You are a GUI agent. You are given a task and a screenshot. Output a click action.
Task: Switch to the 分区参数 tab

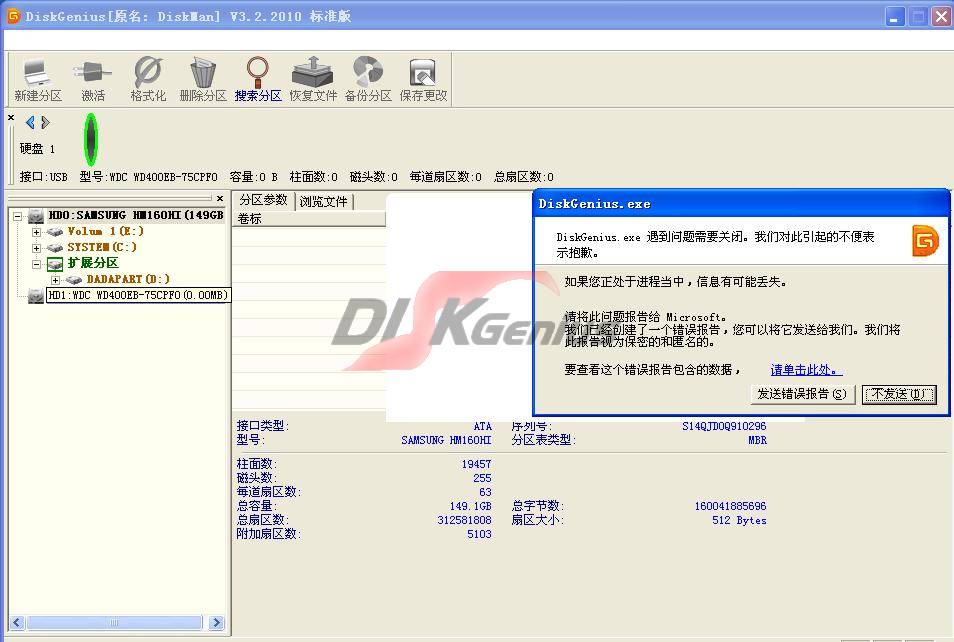[263, 200]
